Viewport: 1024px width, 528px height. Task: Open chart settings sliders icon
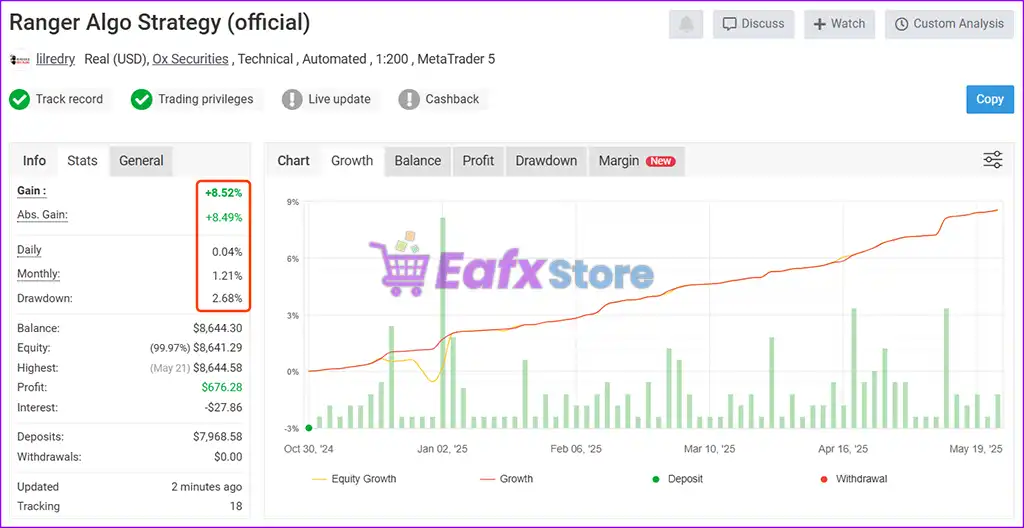[993, 160]
